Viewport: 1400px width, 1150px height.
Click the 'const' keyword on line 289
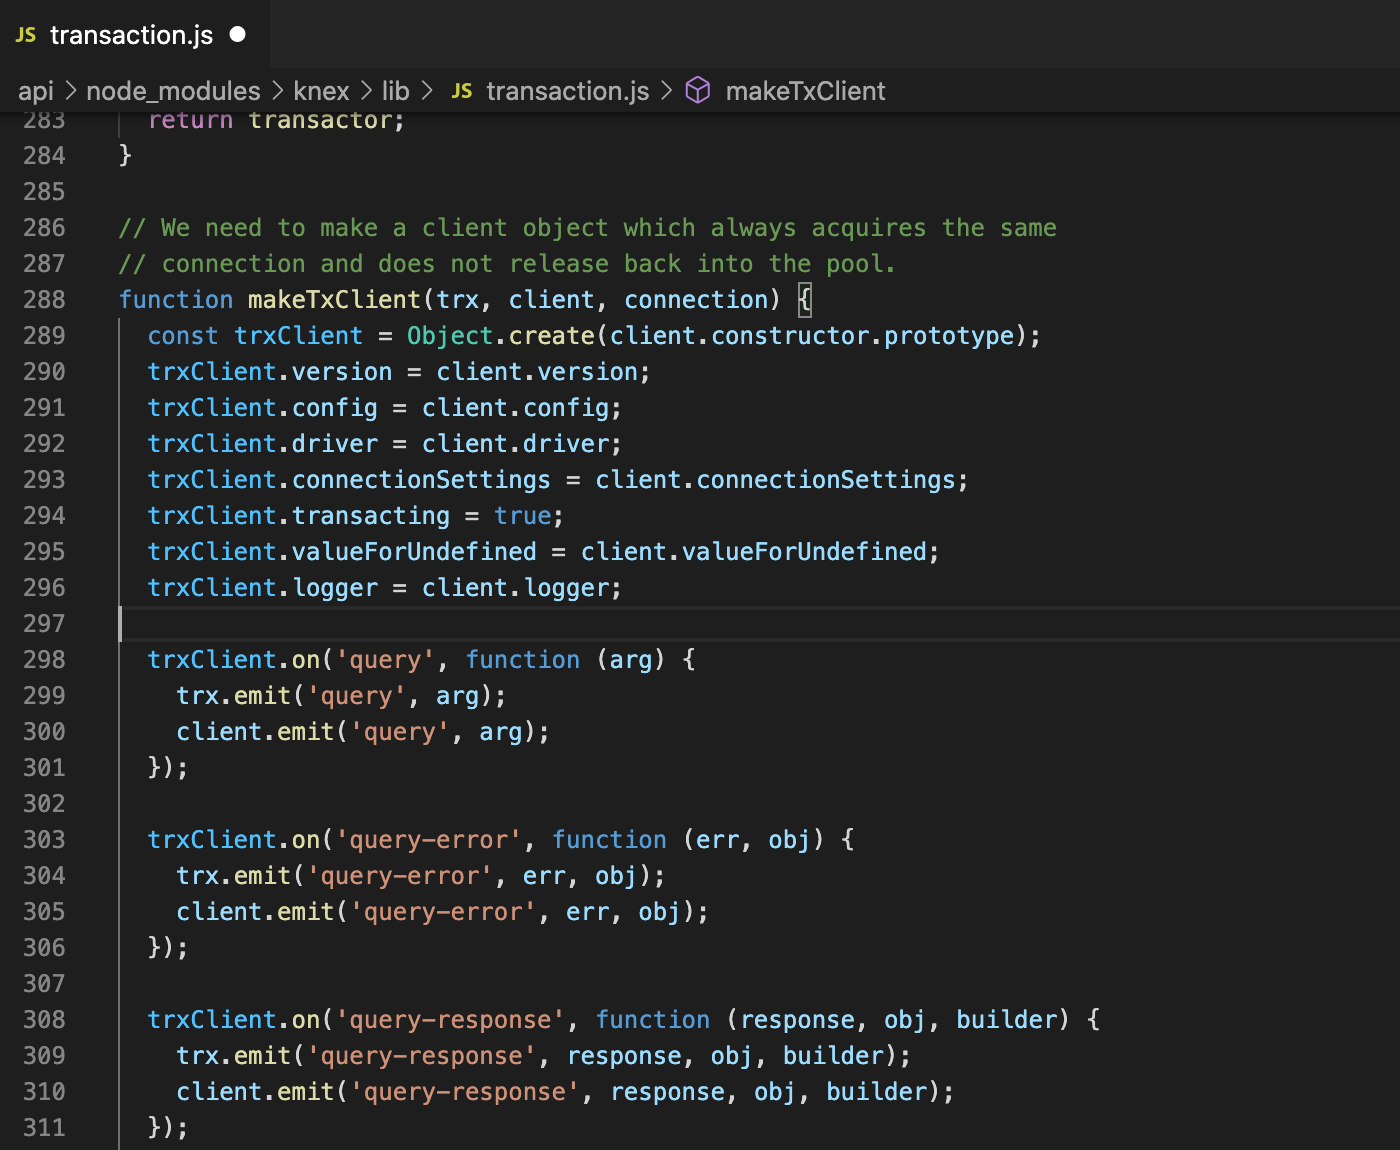point(183,336)
